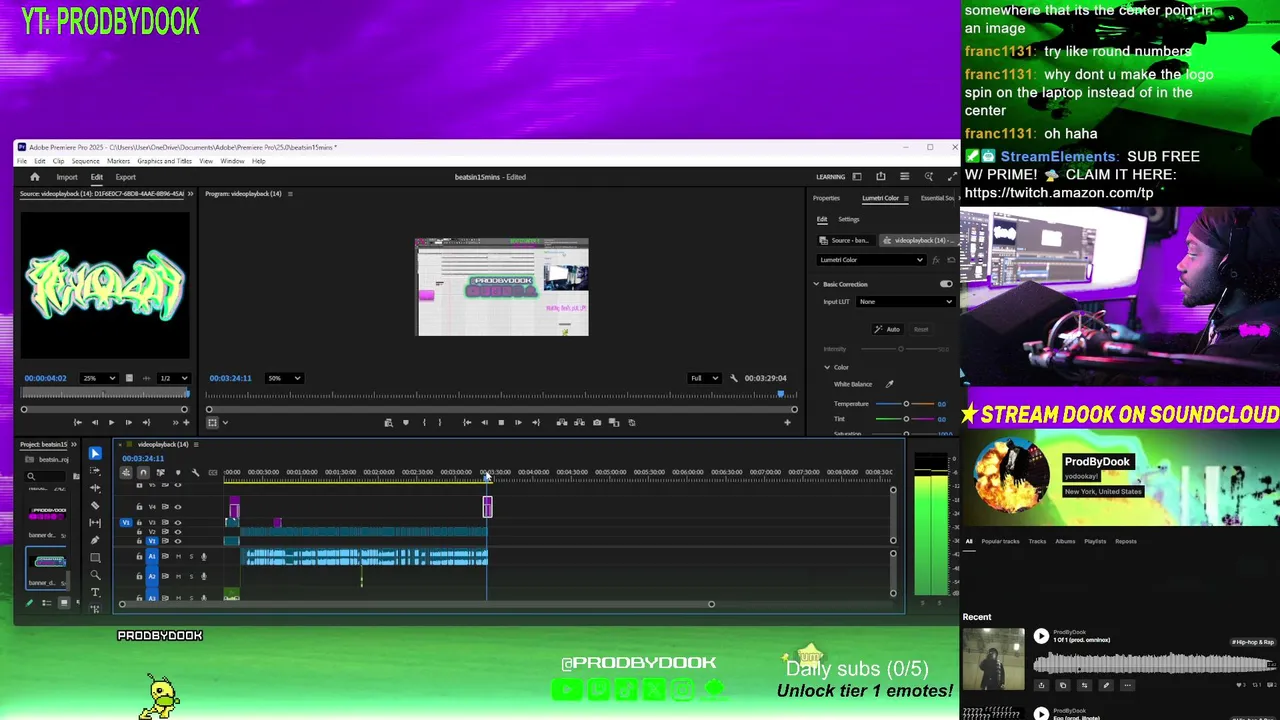This screenshot has height=720, width=1280.
Task: Select the Type tool
Action: click(95, 592)
